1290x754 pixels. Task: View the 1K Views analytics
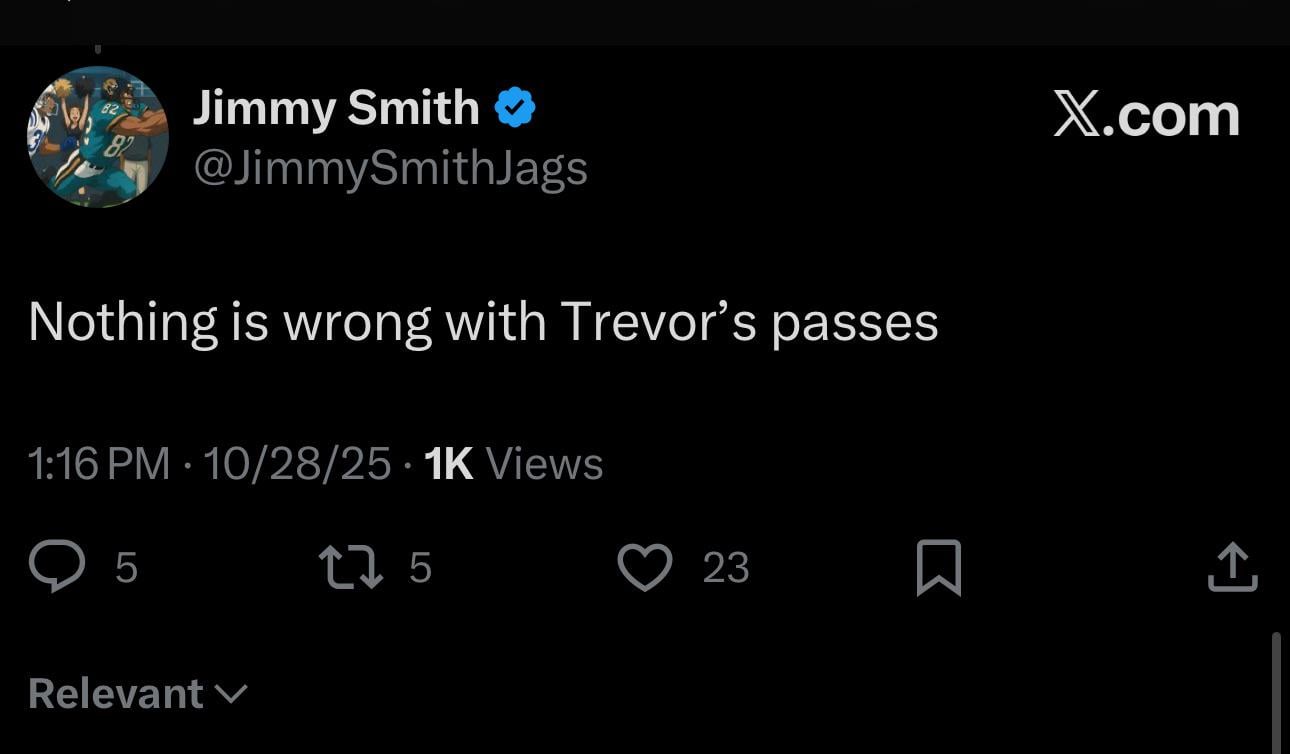pyautogui.click(x=514, y=464)
